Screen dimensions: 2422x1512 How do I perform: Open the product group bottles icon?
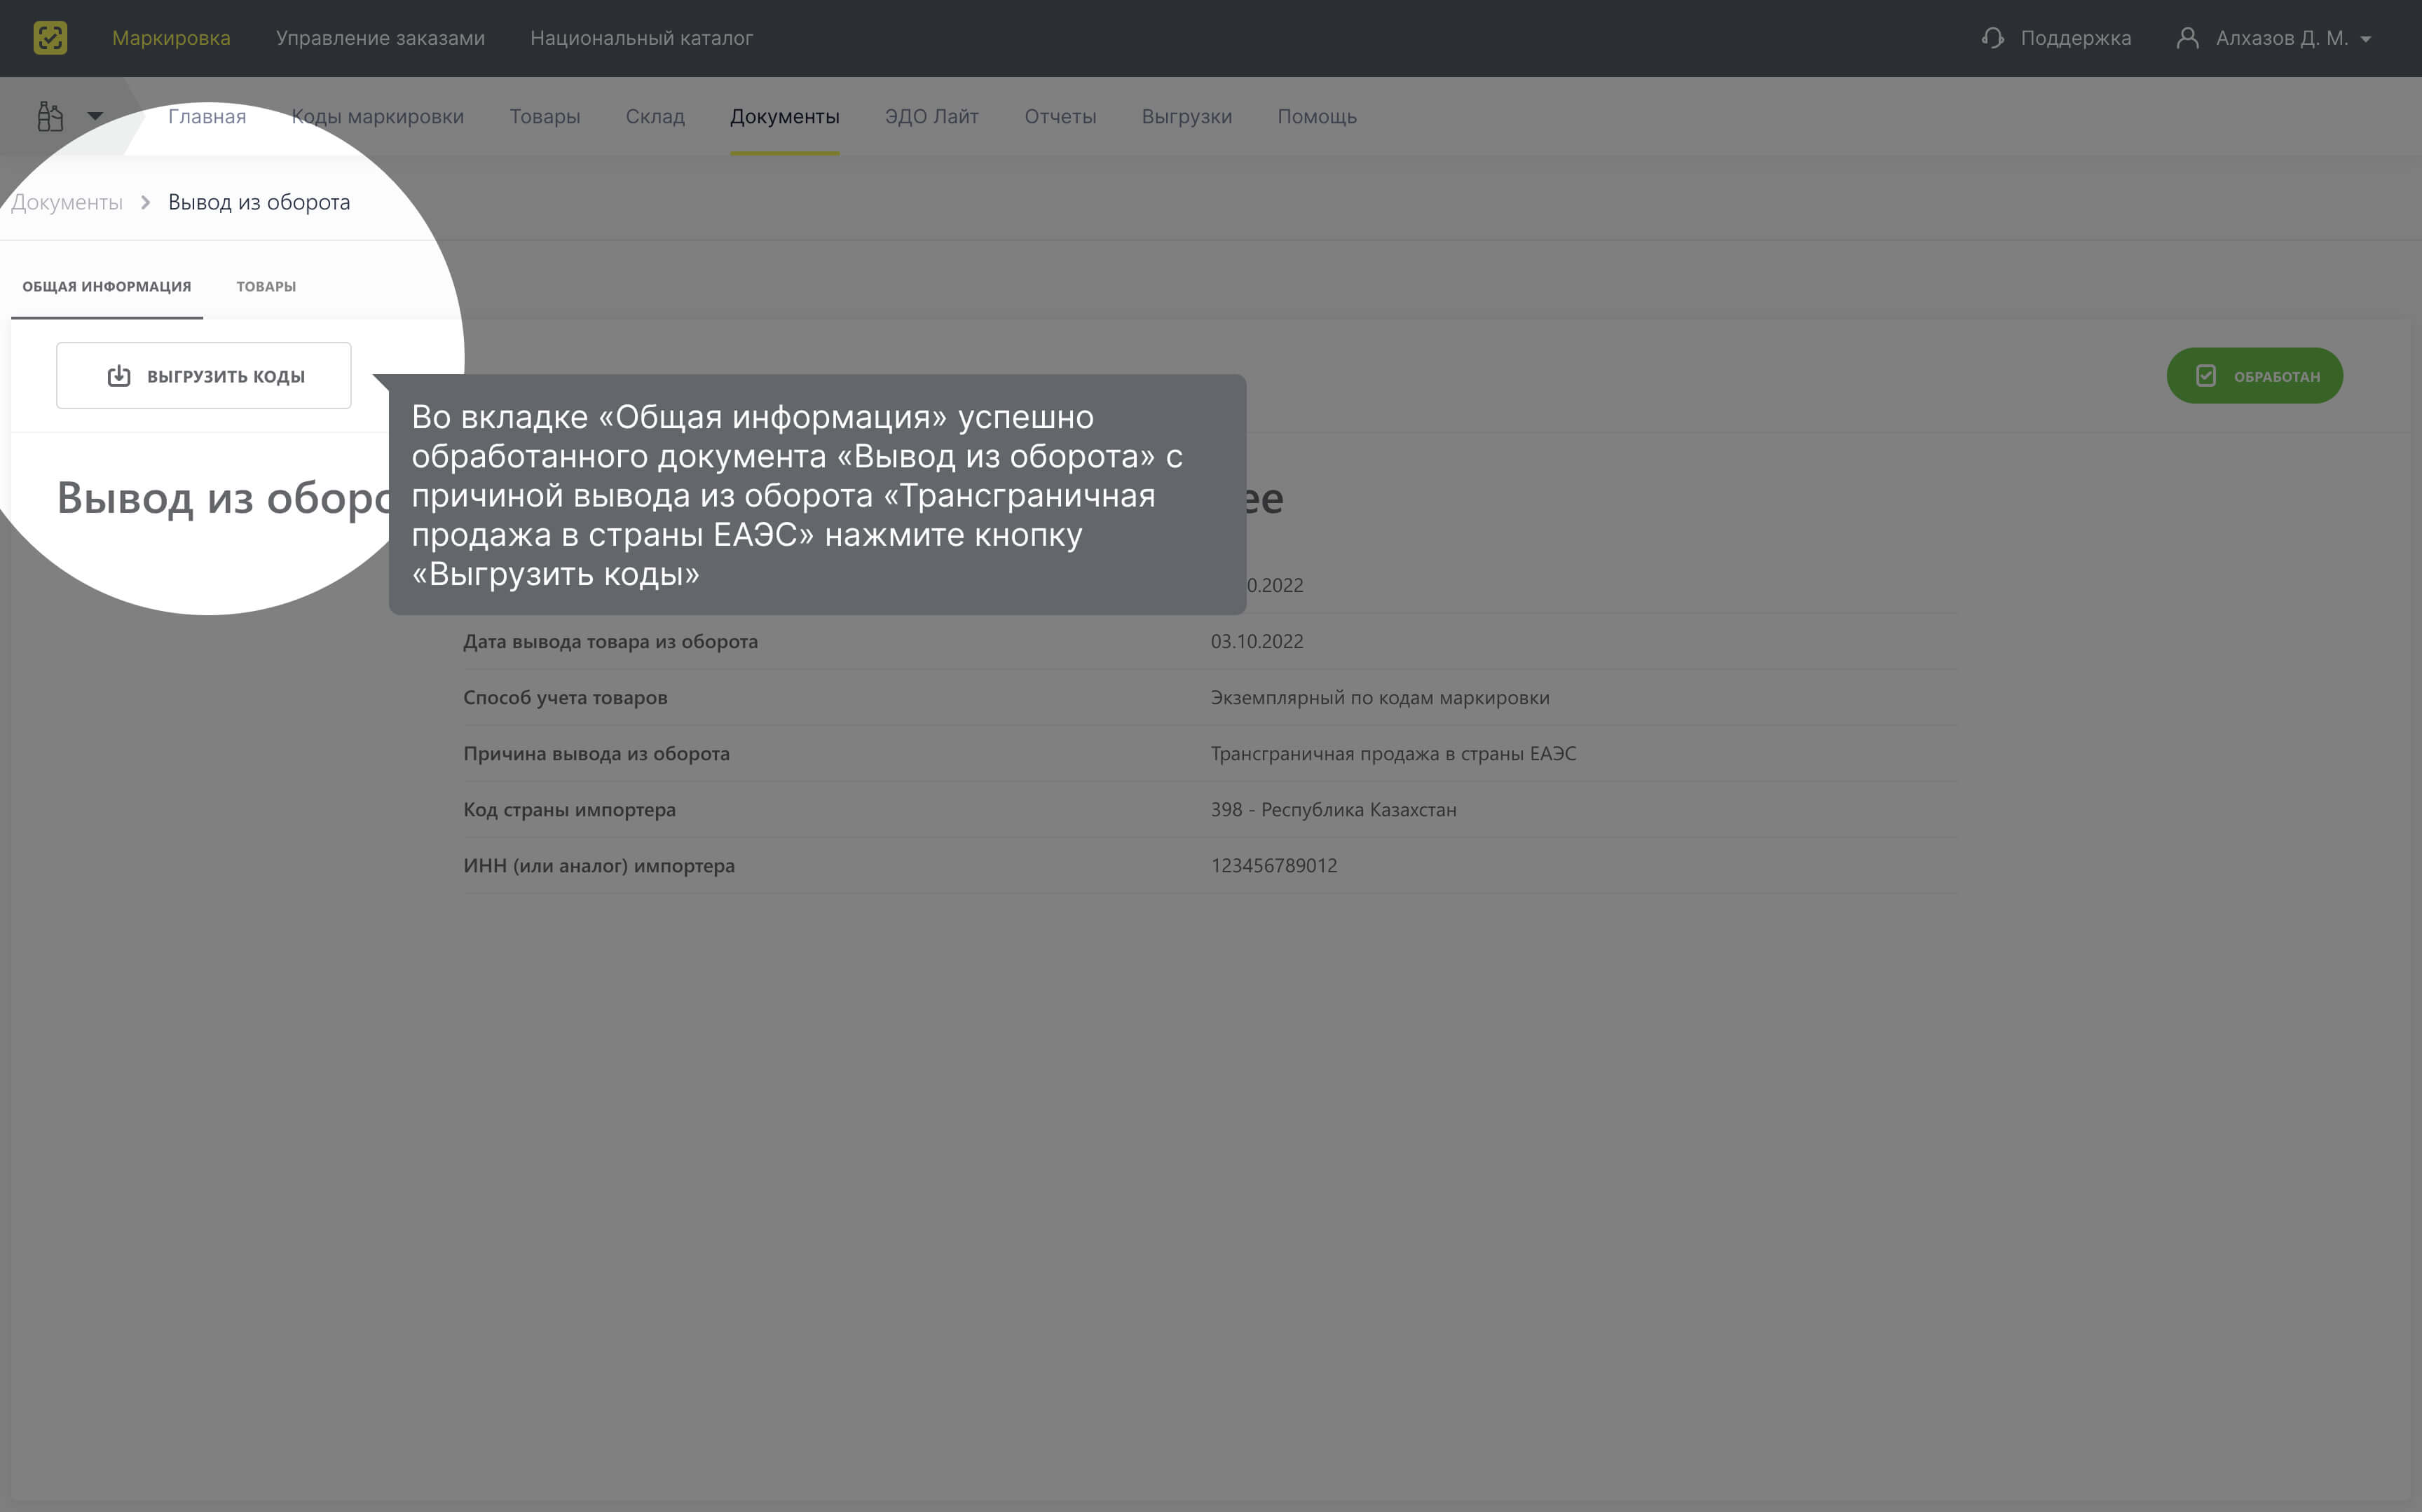tap(50, 117)
